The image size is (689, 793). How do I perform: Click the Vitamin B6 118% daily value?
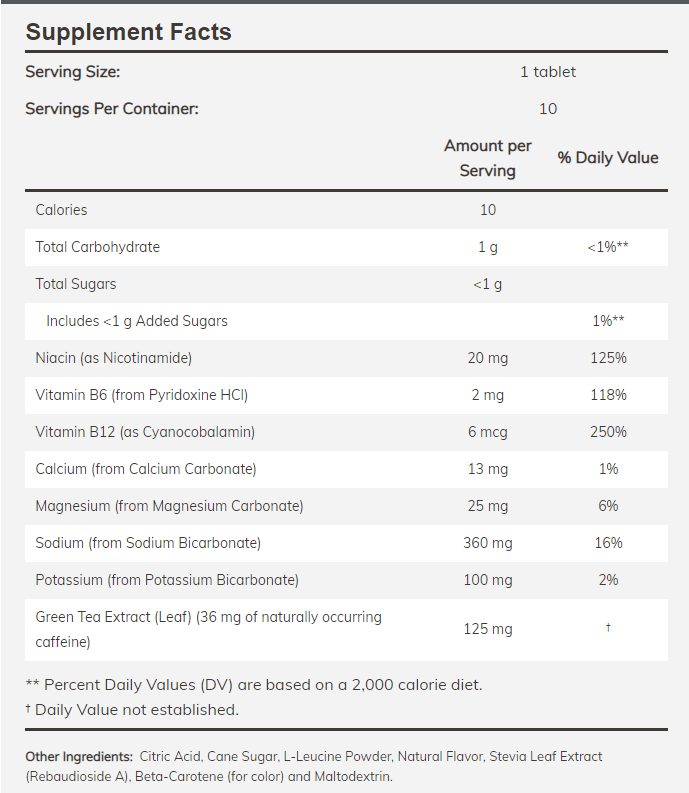click(608, 395)
